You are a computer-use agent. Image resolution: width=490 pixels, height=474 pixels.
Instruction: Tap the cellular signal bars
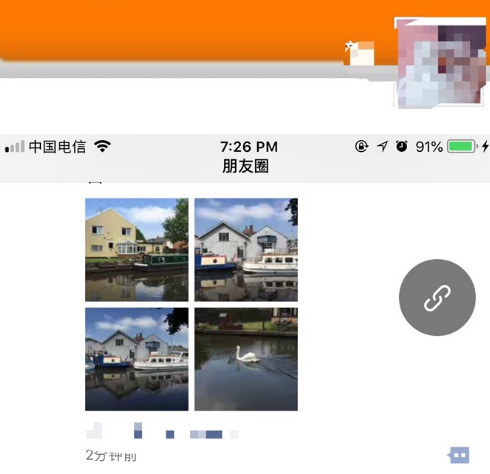(15, 146)
